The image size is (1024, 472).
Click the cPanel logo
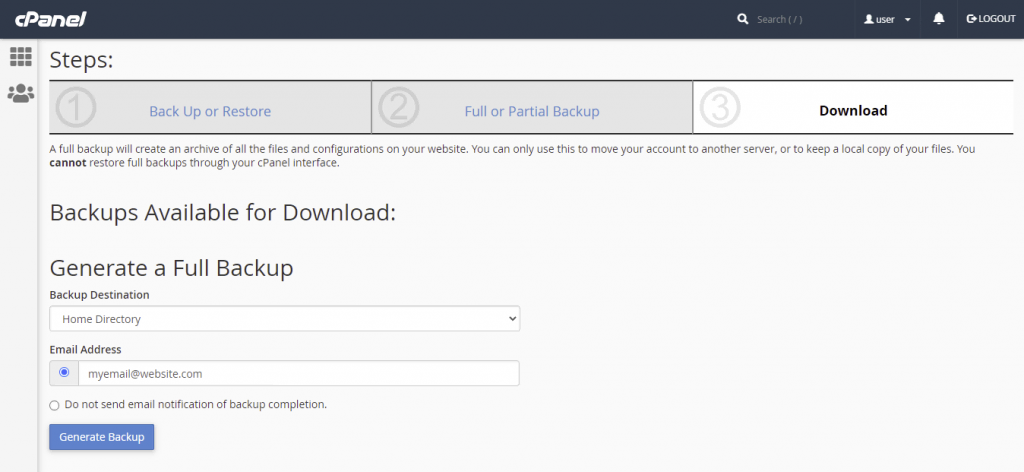(x=51, y=19)
